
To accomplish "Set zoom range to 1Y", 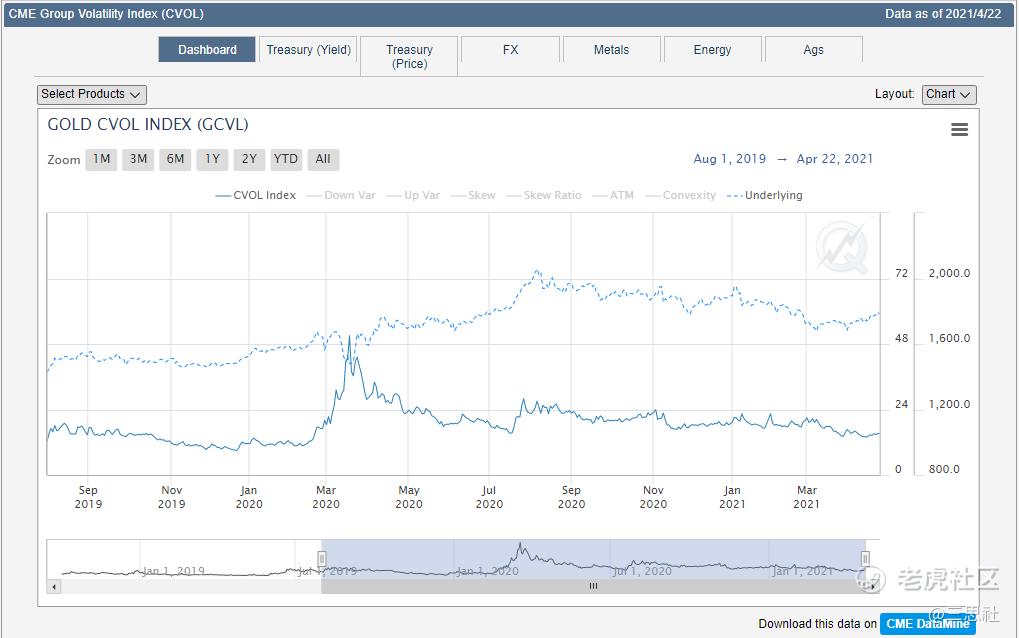I will (212, 159).
